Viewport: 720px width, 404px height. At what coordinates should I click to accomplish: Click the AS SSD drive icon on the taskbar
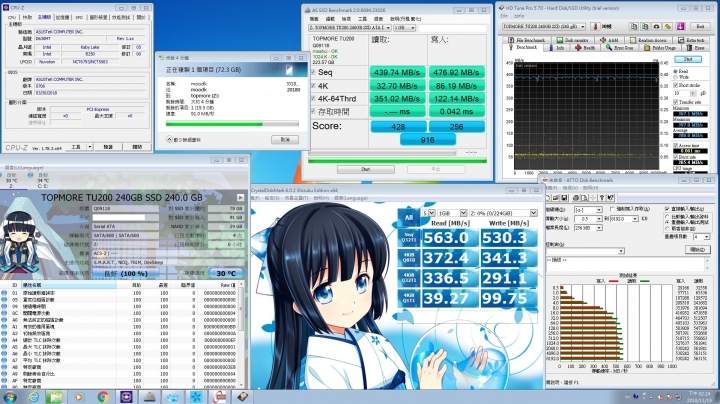point(149,397)
